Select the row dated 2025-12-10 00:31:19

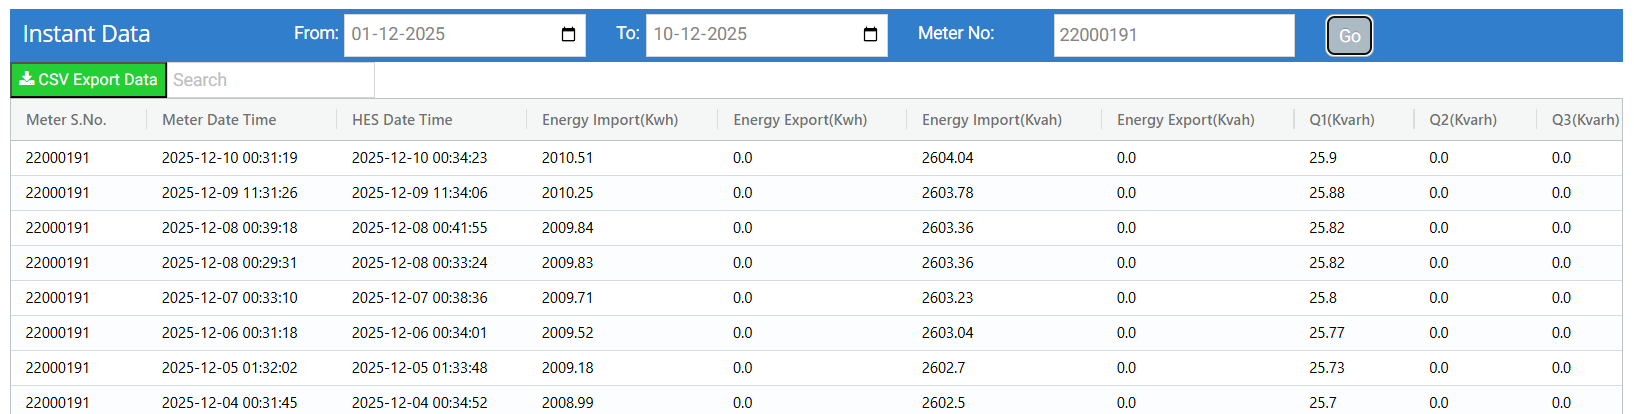click(229, 158)
